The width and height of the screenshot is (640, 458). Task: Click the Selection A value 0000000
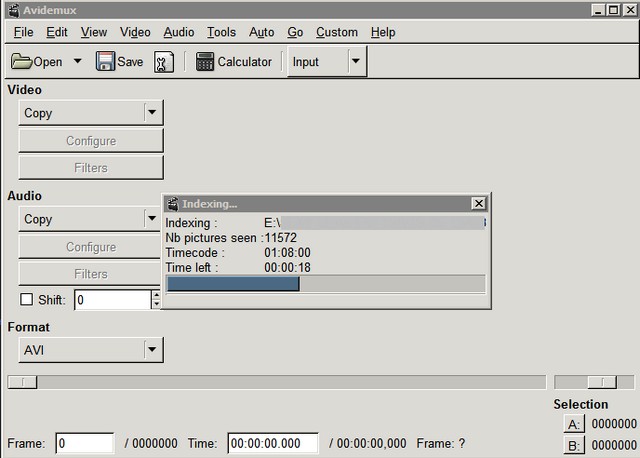tap(614, 424)
